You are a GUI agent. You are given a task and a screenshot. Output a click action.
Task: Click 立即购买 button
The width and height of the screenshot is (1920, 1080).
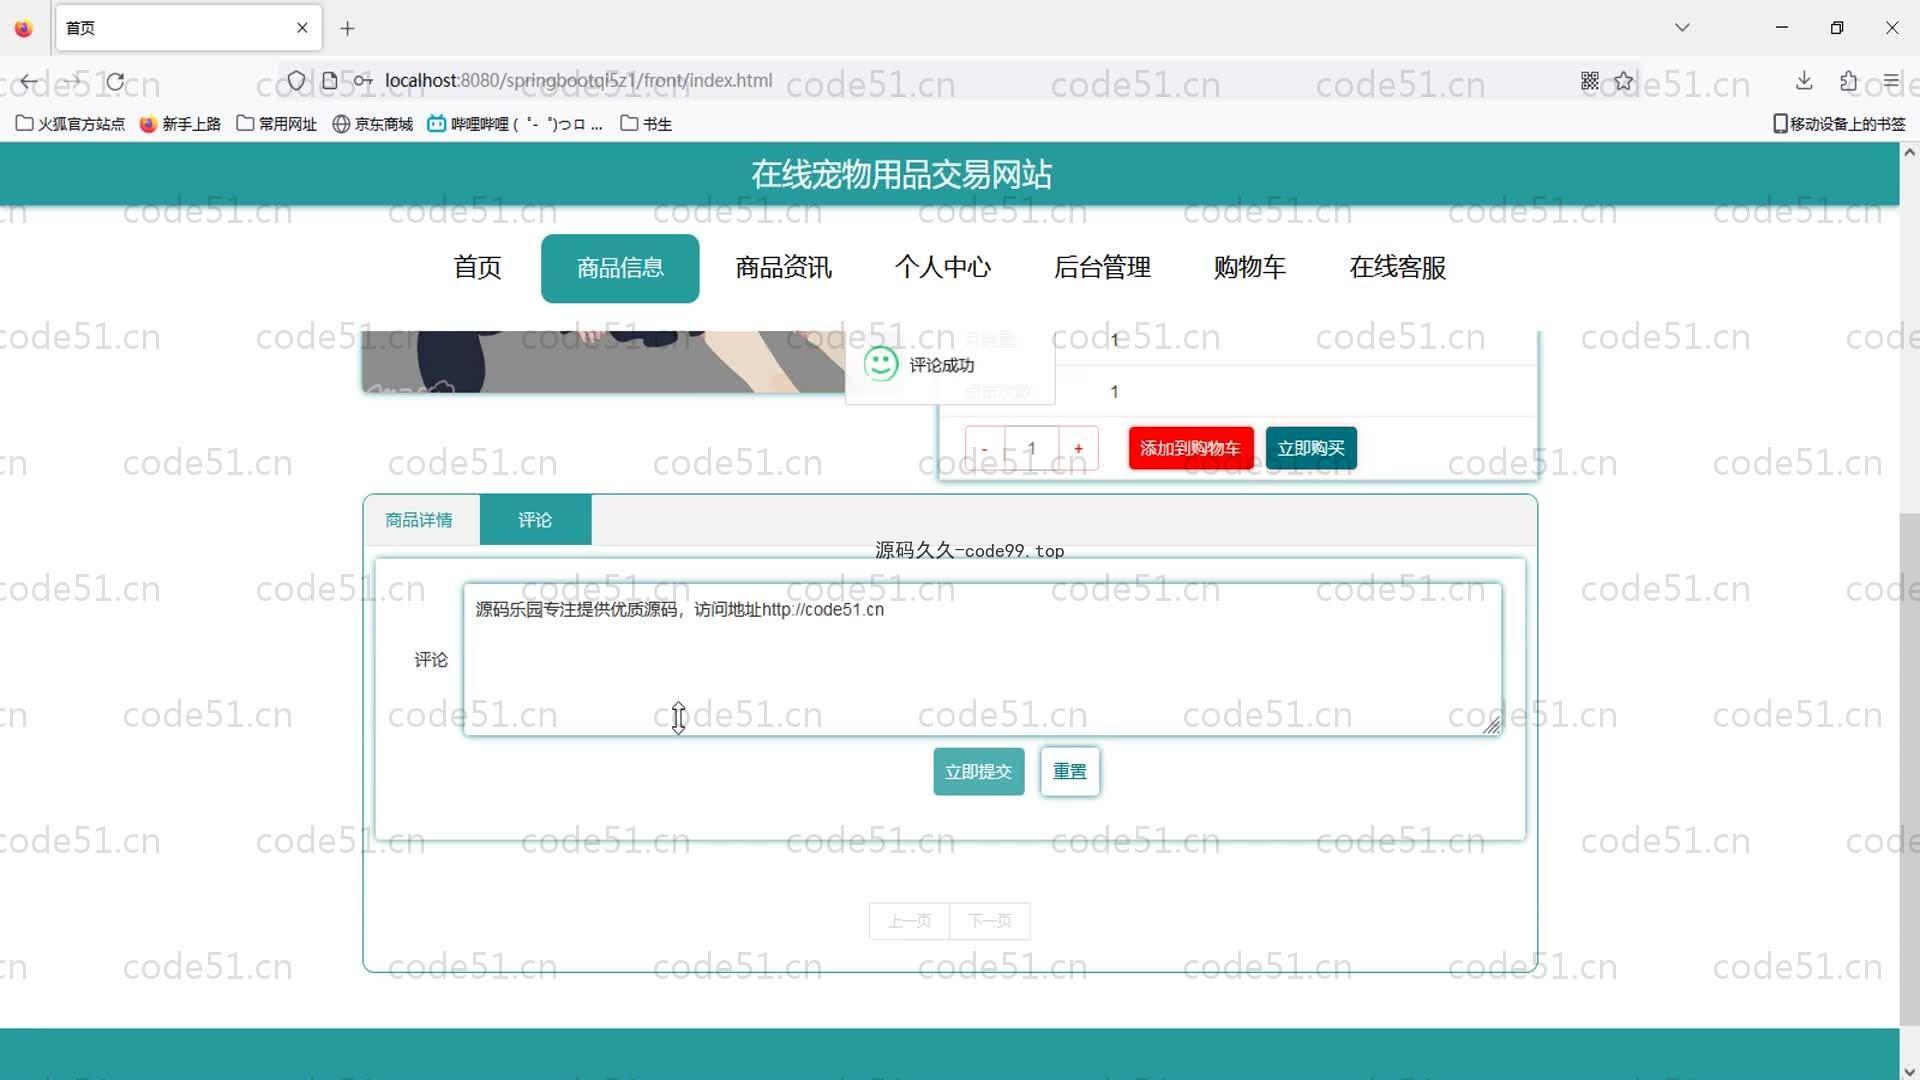coord(1311,448)
